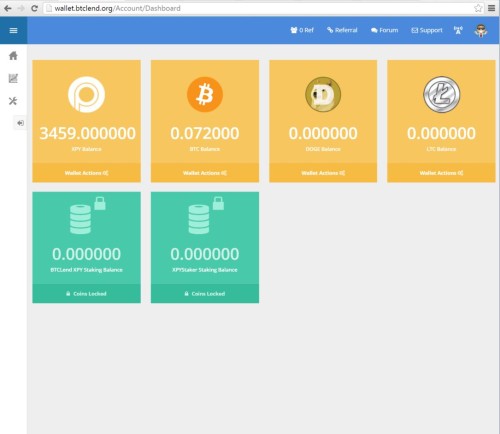Open the user avatar menu
500x434 pixels.
480,30
